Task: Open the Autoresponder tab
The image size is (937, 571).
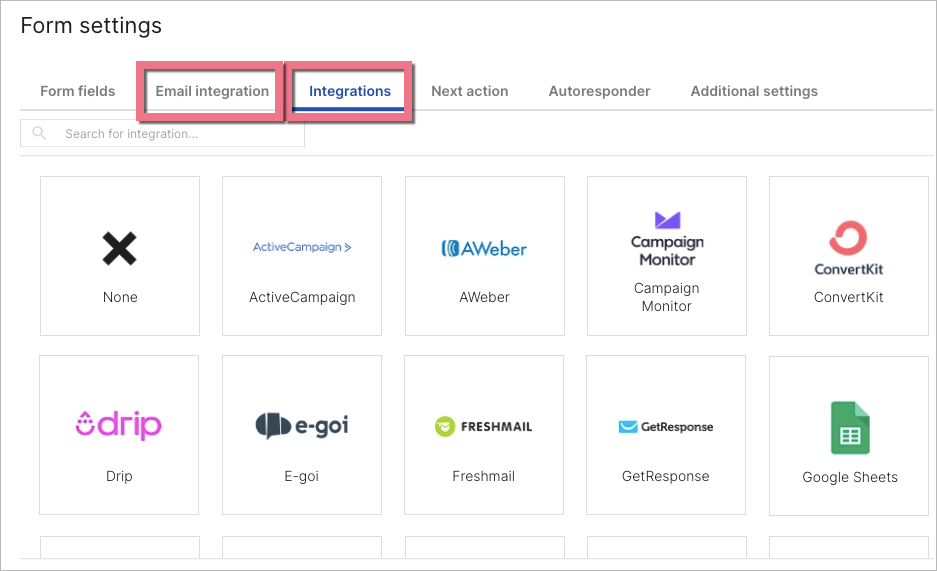Action: [x=599, y=91]
